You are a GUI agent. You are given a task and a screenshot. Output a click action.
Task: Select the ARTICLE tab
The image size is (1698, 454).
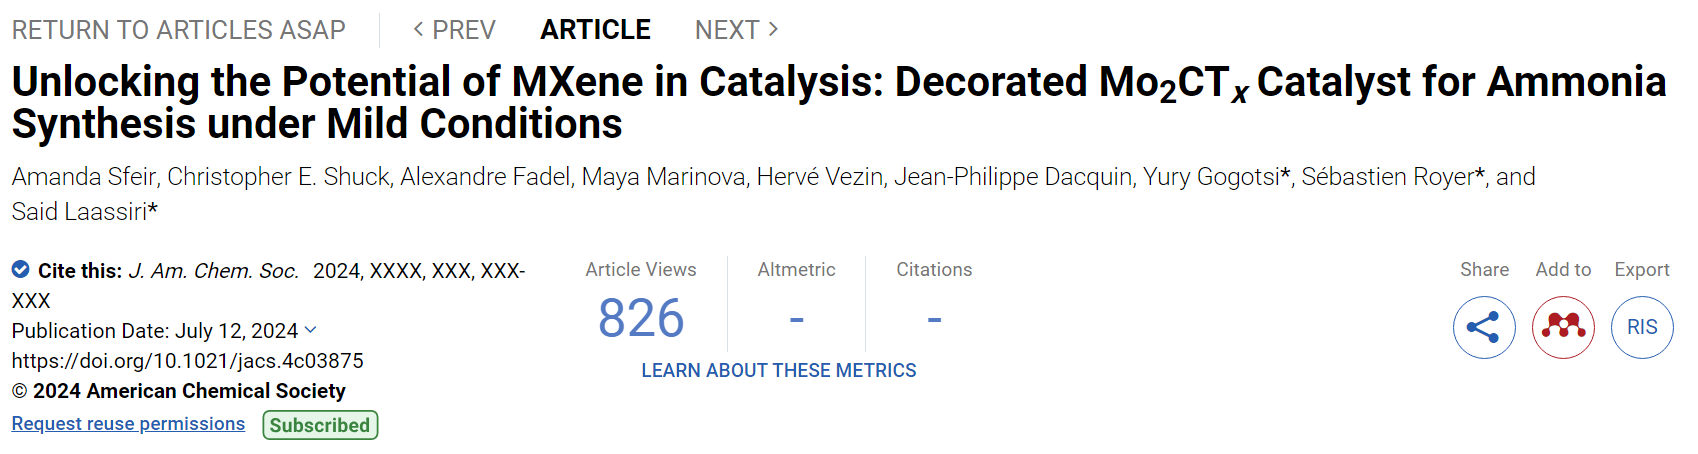pyautogui.click(x=596, y=30)
